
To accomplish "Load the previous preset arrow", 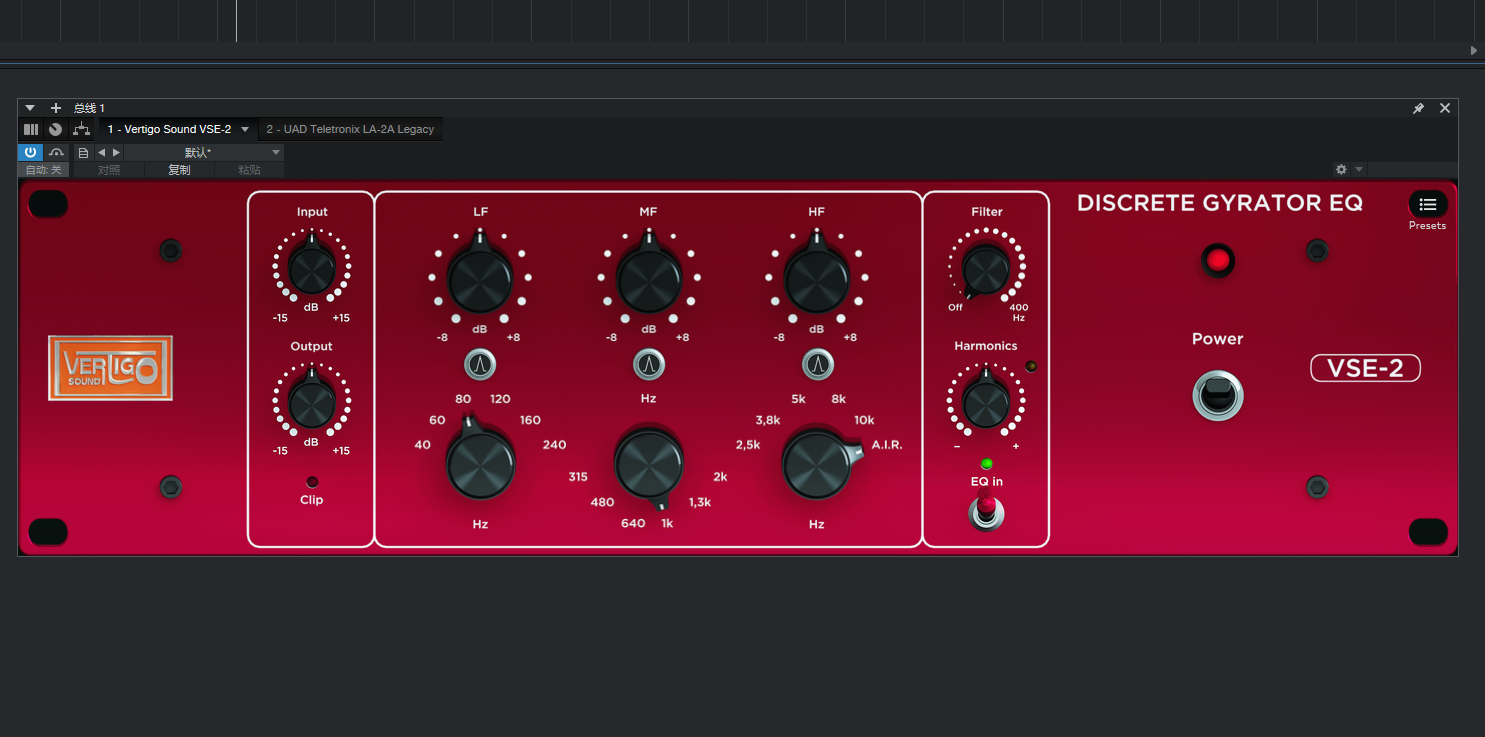I will (101, 152).
